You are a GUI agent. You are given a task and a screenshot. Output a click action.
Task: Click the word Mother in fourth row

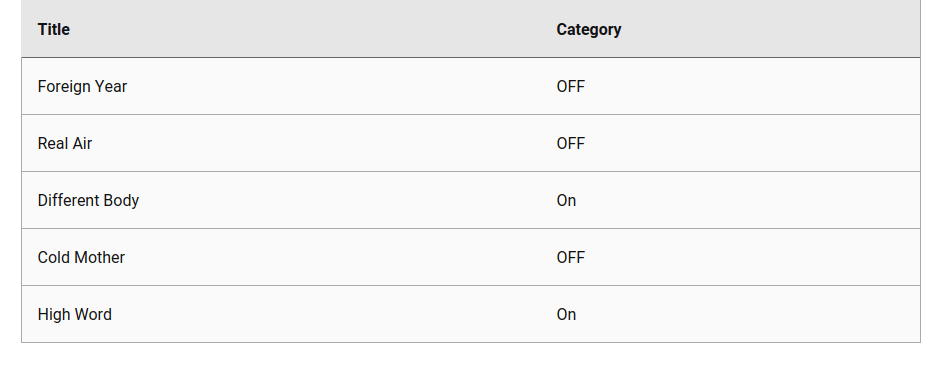(x=97, y=258)
